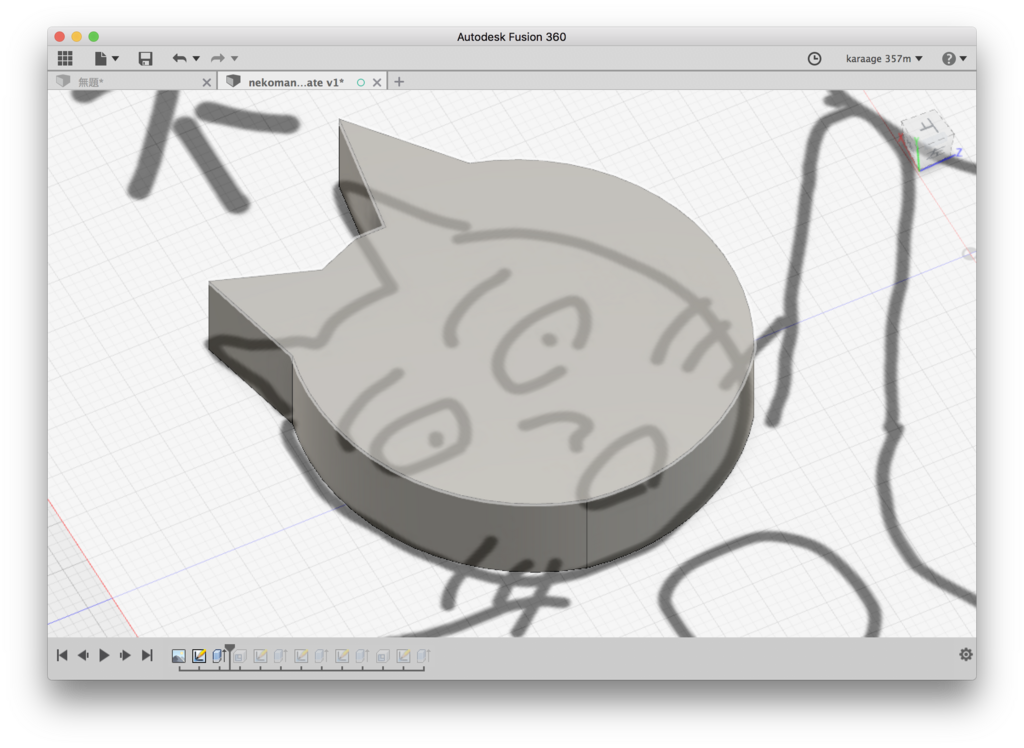Open the timeline settings gear
The width and height of the screenshot is (1024, 748).
[x=965, y=654]
